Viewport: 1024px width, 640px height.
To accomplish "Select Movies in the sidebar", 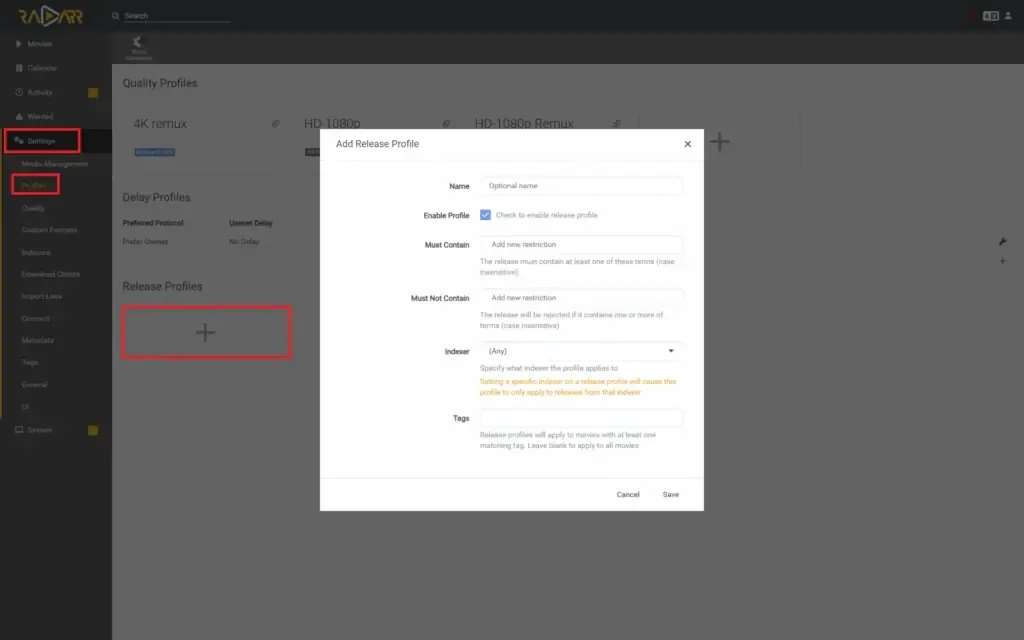I will click(40, 44).
